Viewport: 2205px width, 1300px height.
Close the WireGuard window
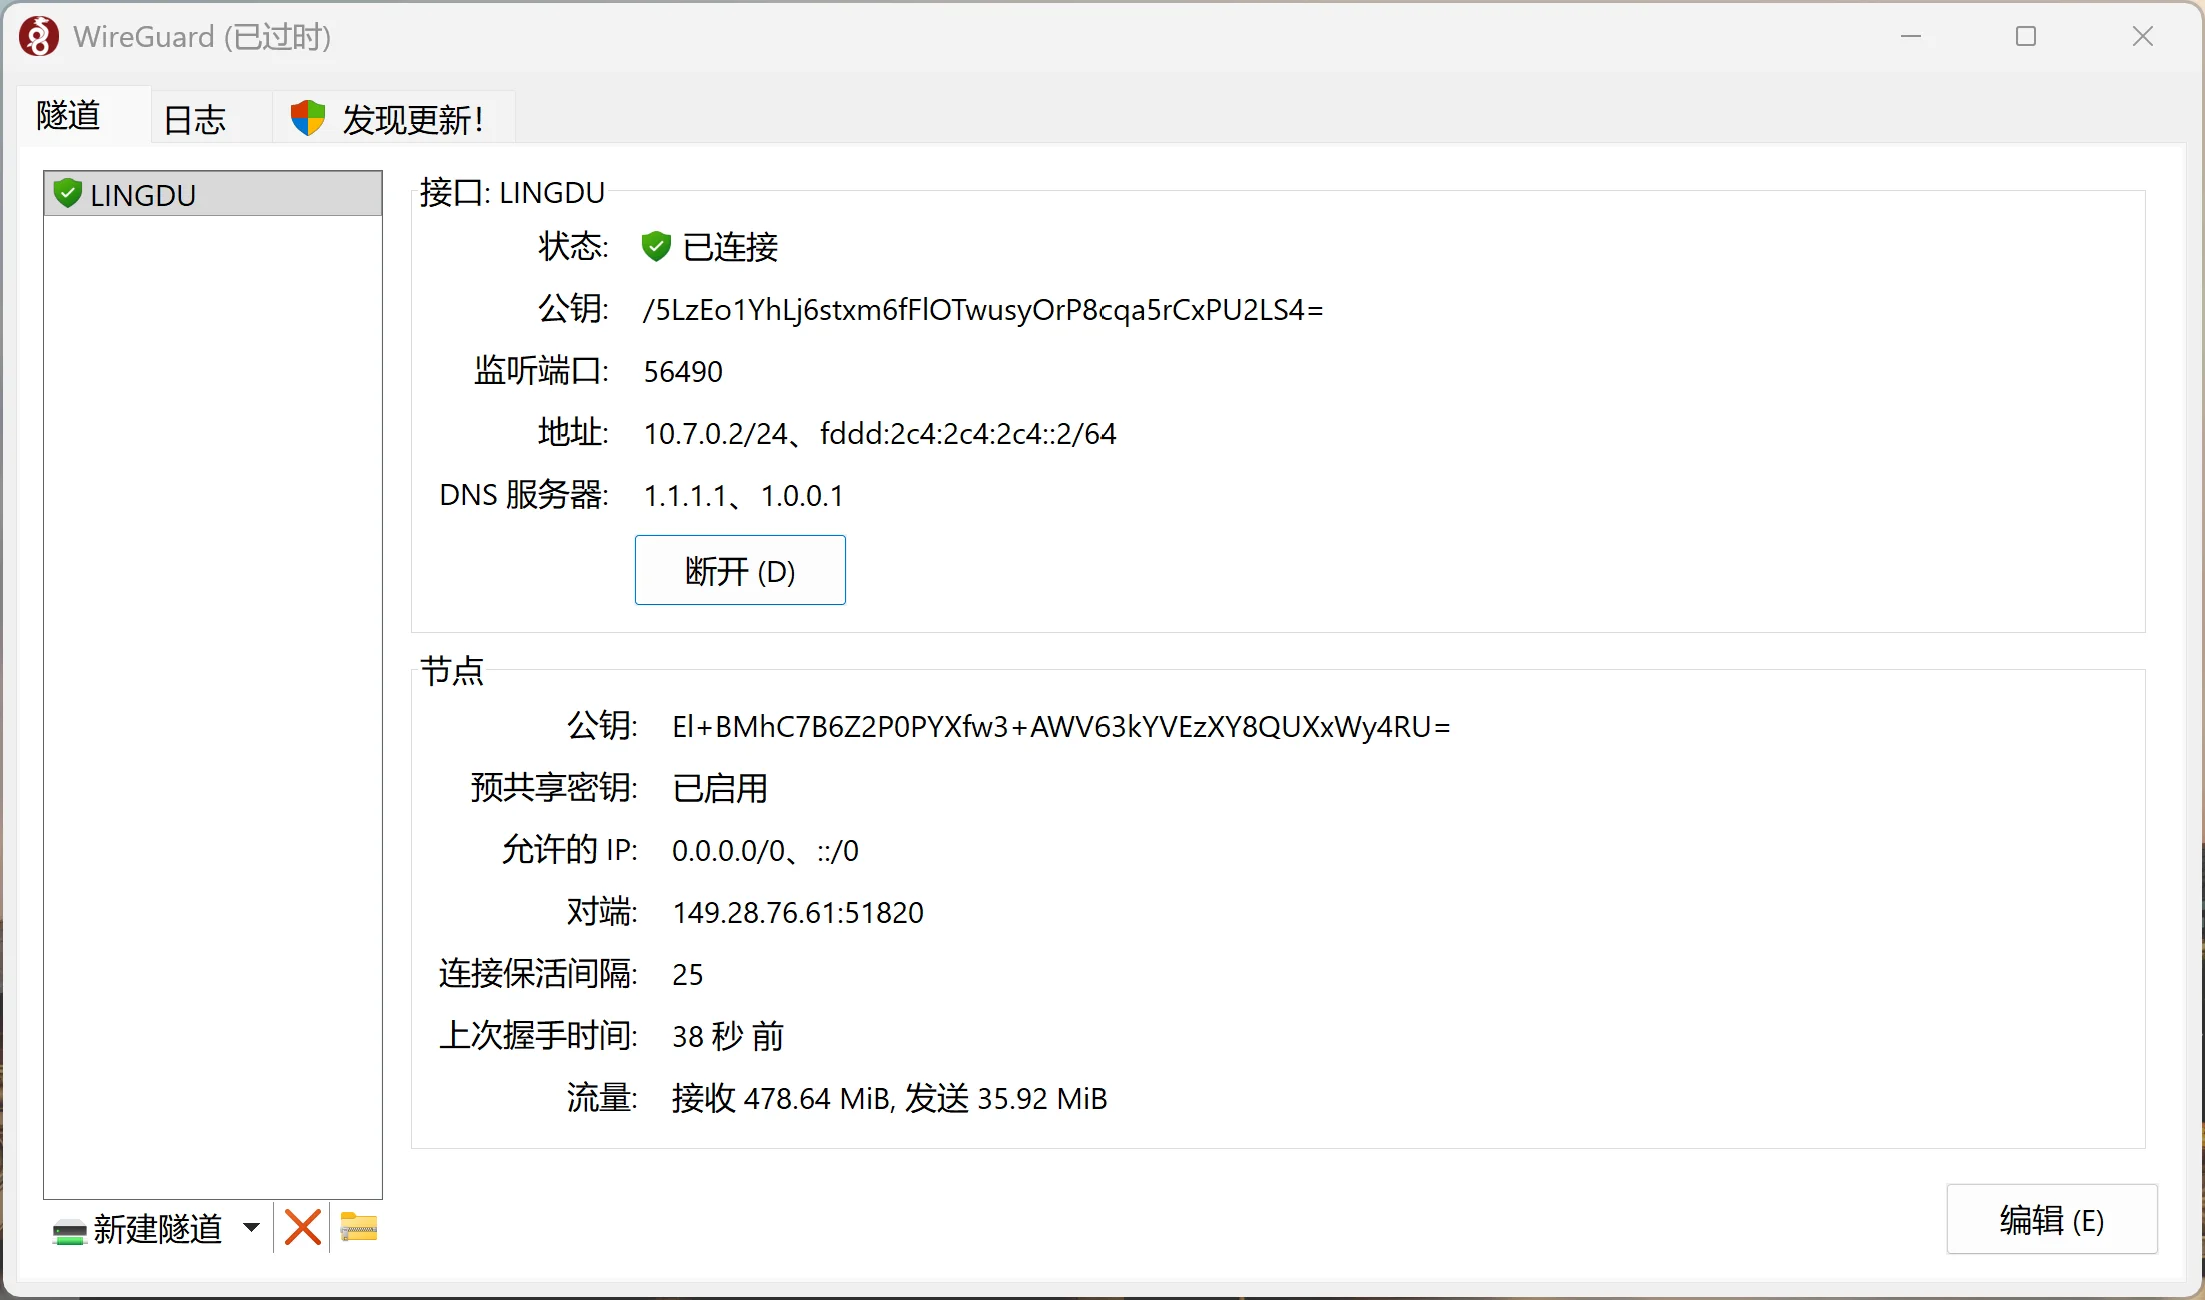pos(2142,37)
